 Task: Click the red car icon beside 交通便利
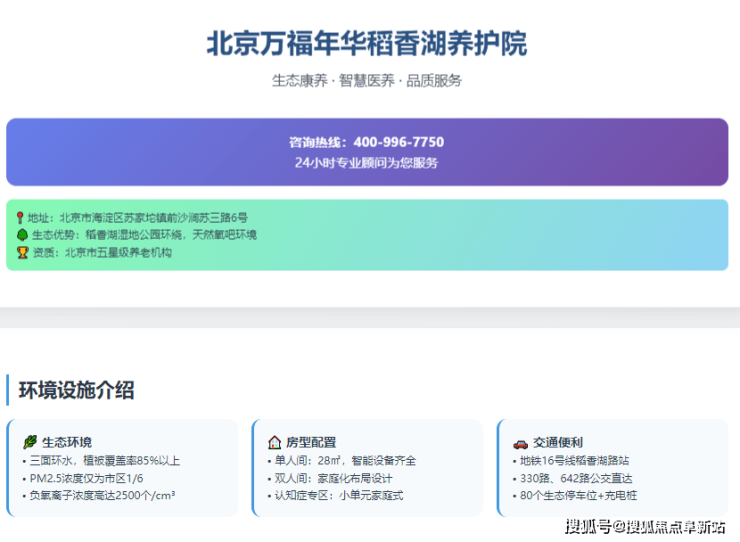coord(520,442)
